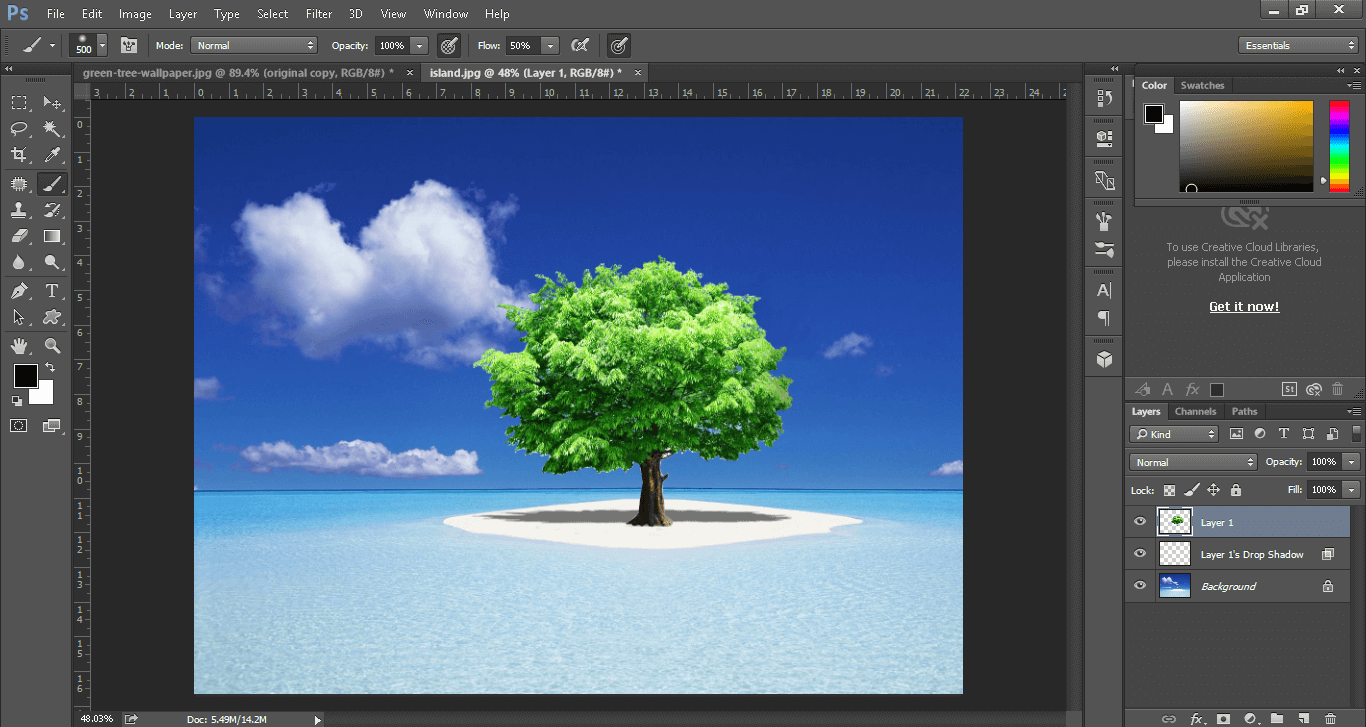Open the brush Mode dropdown
Image resolution: width=1366 pixels, height=727 pixels.
coord(254,45)
